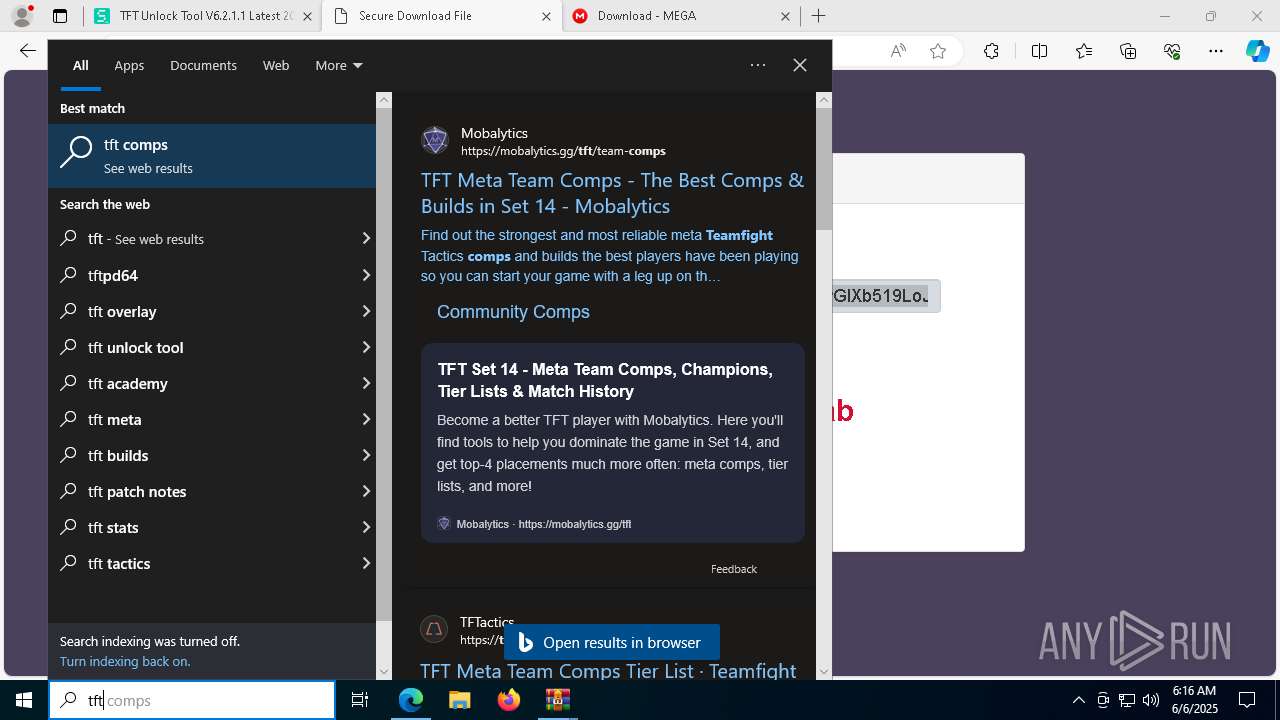Open Edge settings and more menu

pos(1216,51)
